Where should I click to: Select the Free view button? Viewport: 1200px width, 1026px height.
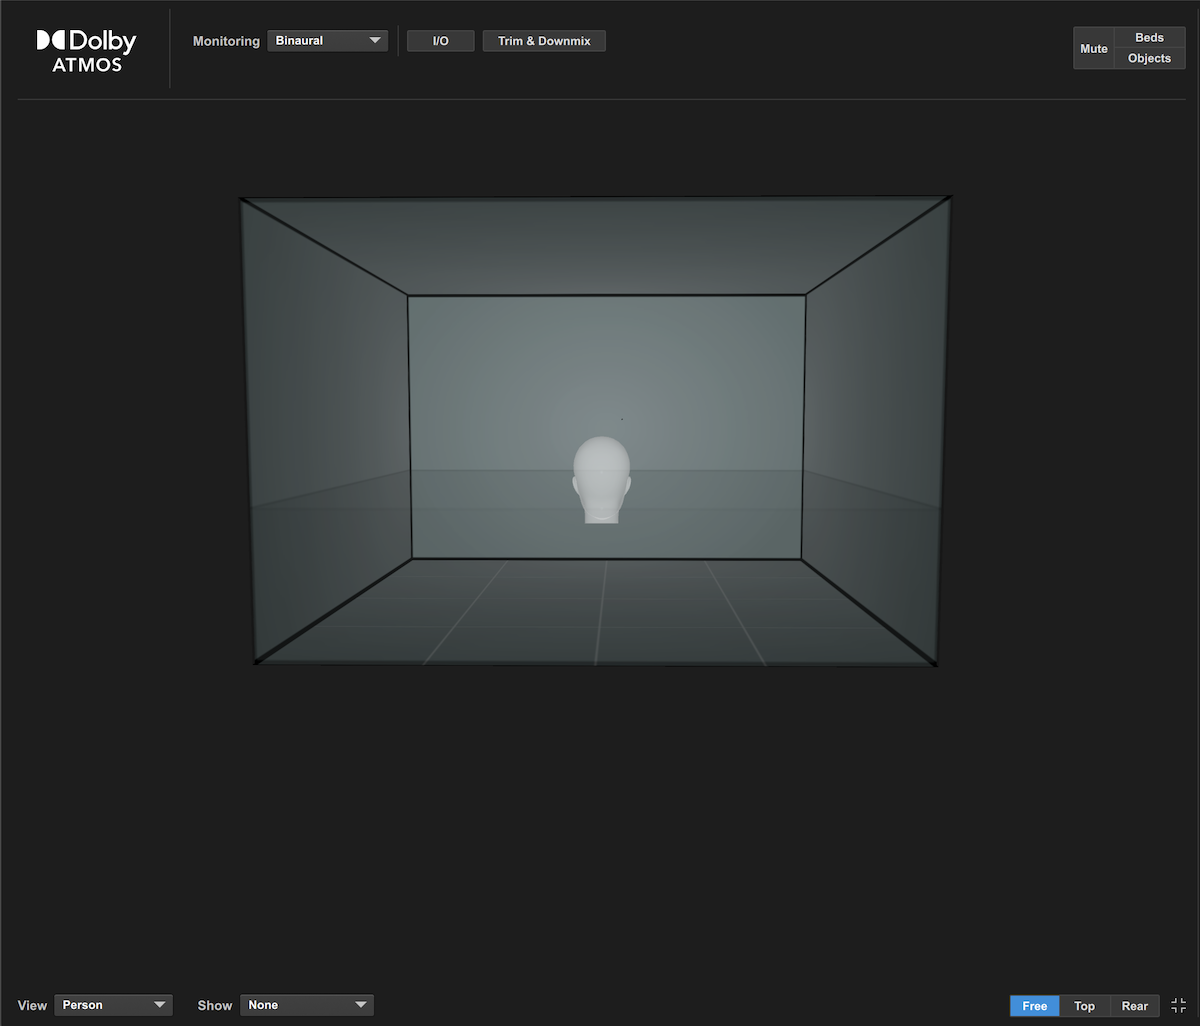coord(1034,1005)
